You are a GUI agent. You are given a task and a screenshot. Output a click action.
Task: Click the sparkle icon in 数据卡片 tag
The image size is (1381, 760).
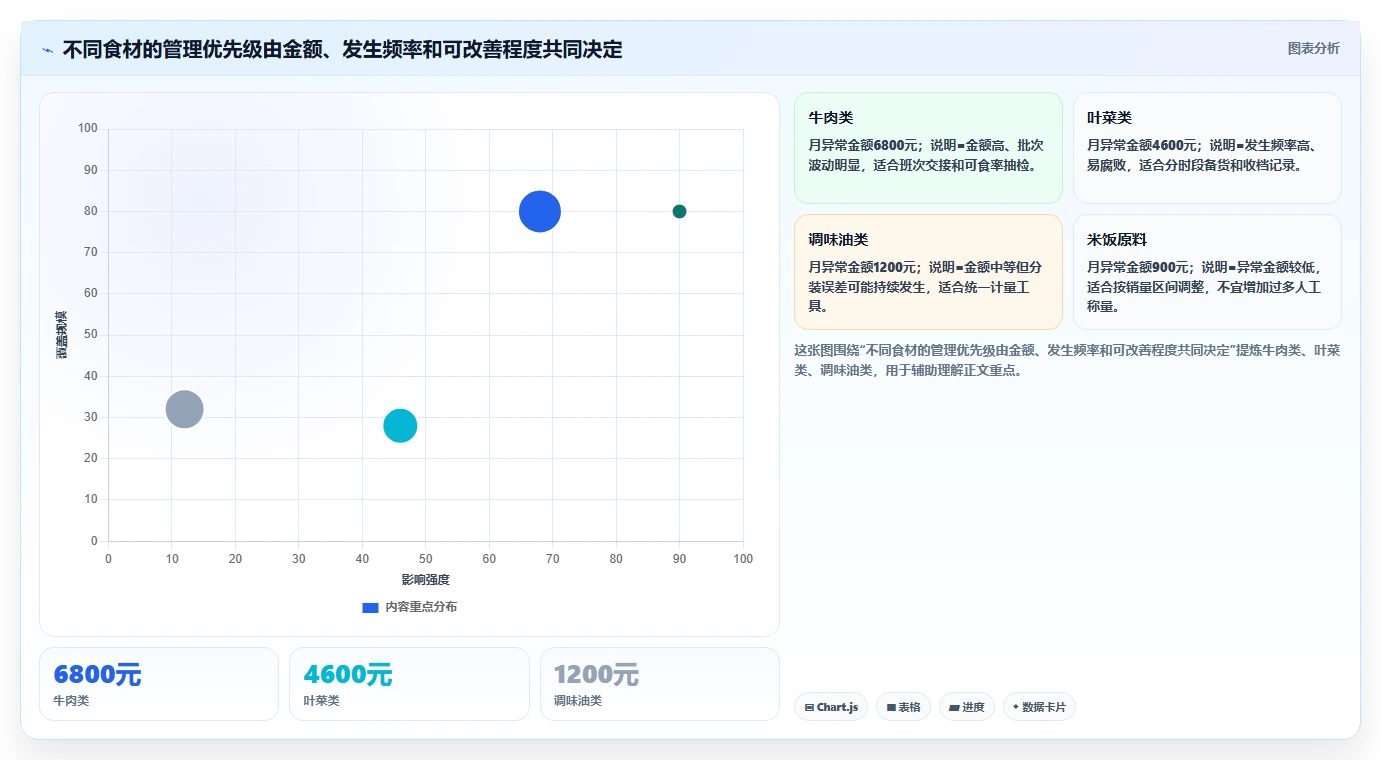(x=1016, y=707)
